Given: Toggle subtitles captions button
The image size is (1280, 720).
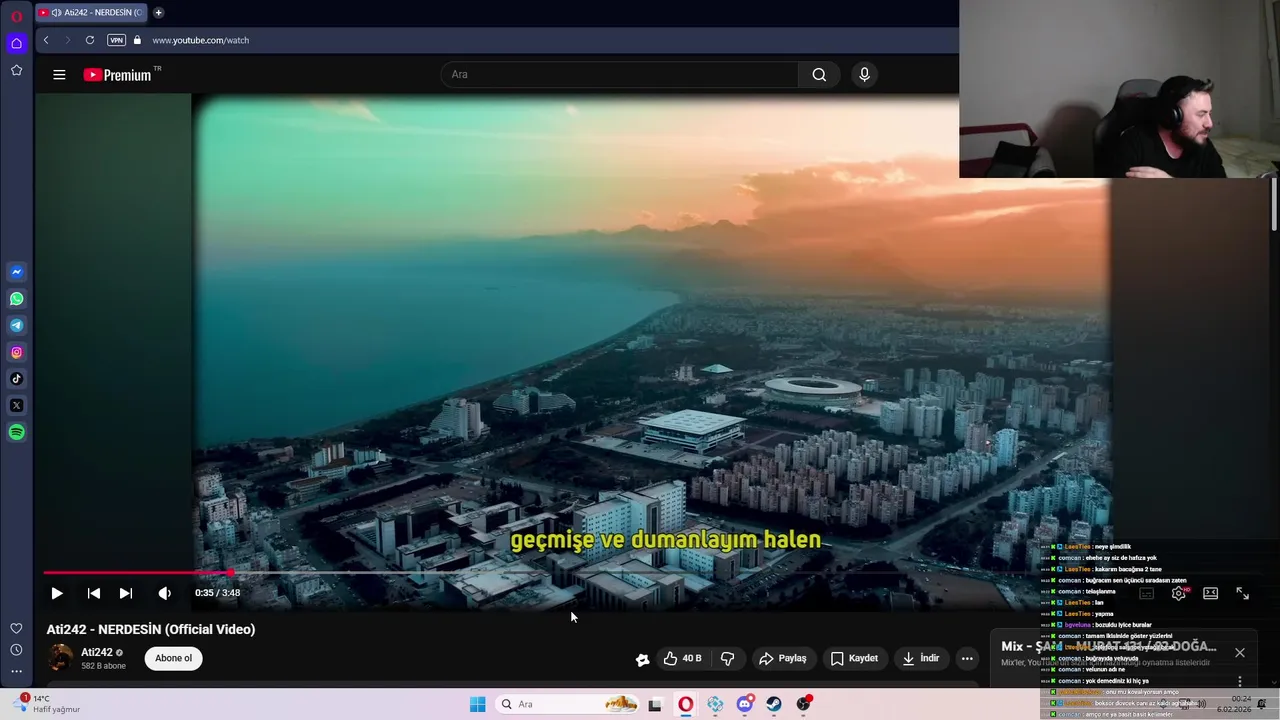Looking at the screenshot, I should 1147,593.
